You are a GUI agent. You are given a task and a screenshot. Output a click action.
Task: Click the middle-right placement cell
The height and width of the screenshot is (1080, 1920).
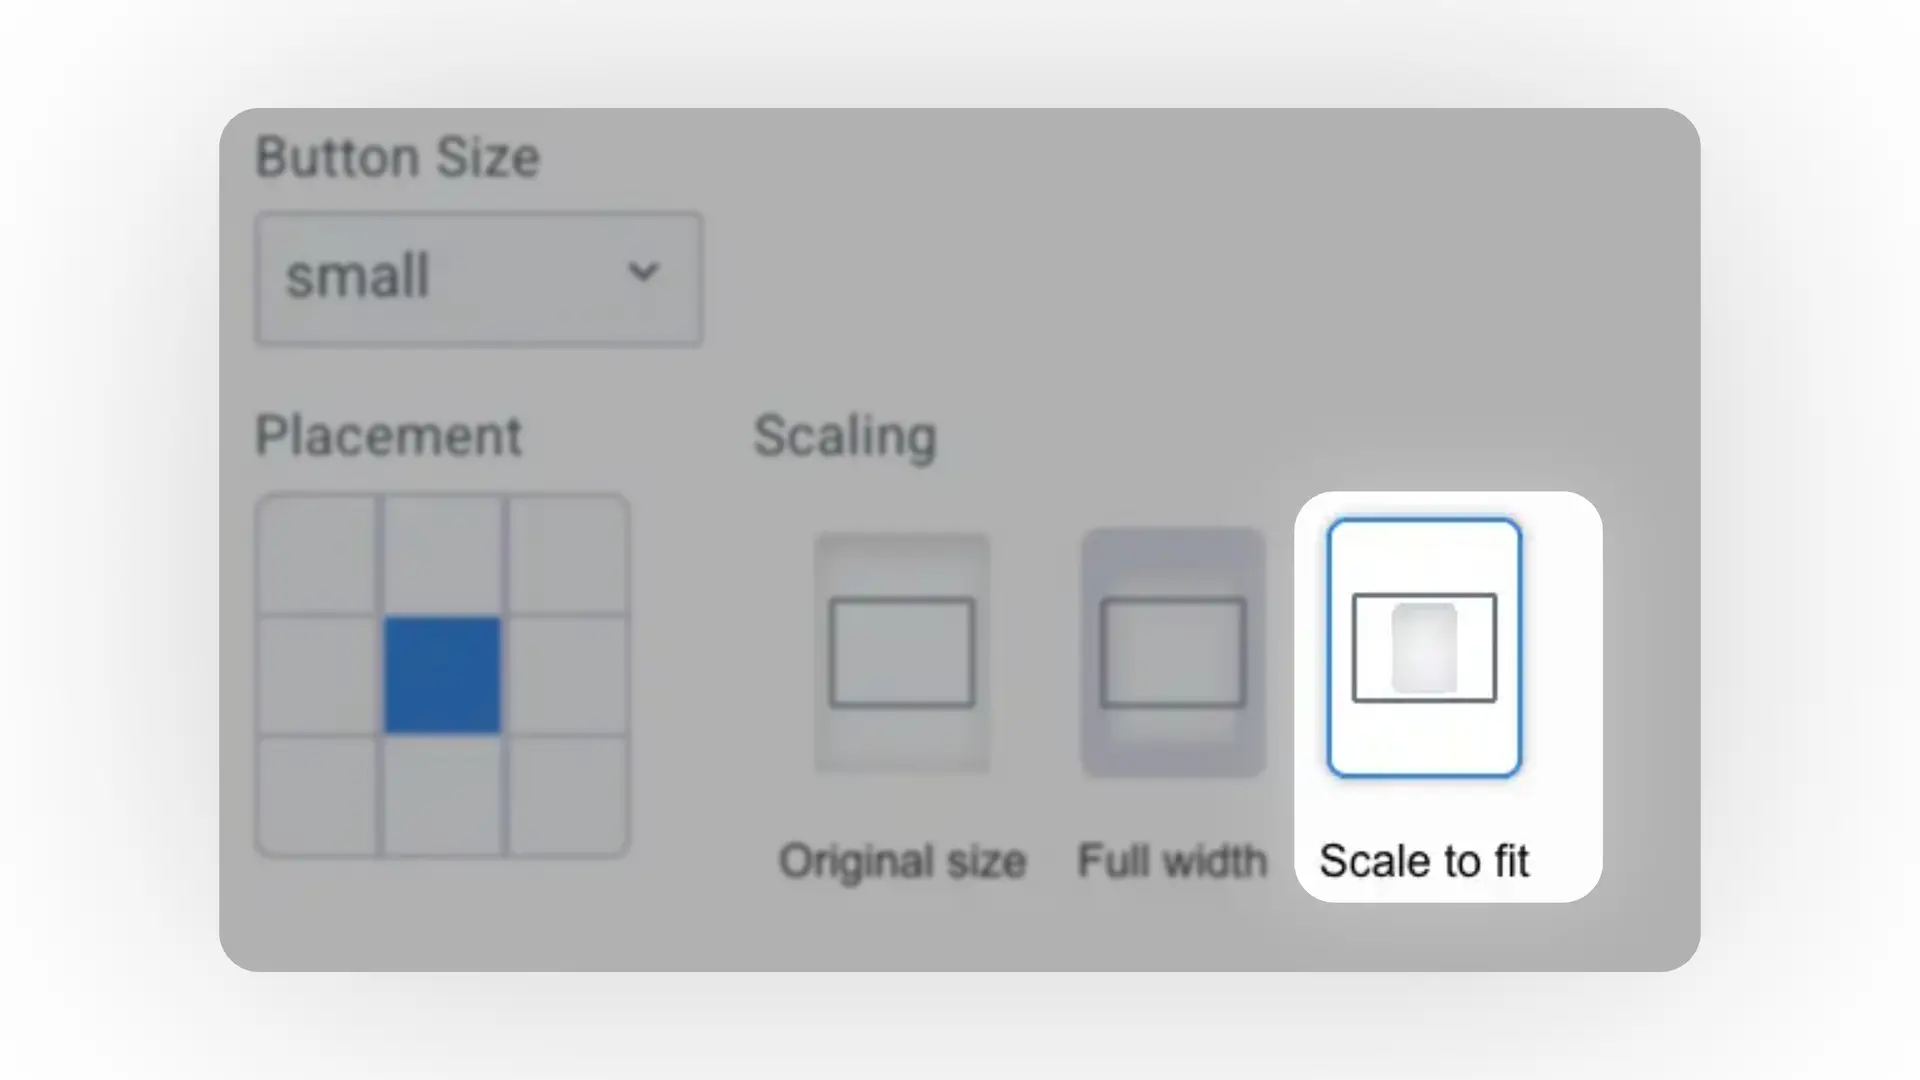pos(570,675)
